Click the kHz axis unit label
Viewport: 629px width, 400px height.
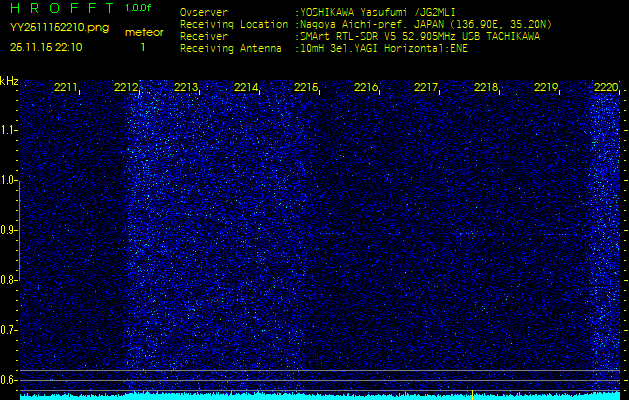(x=9, y=81)
